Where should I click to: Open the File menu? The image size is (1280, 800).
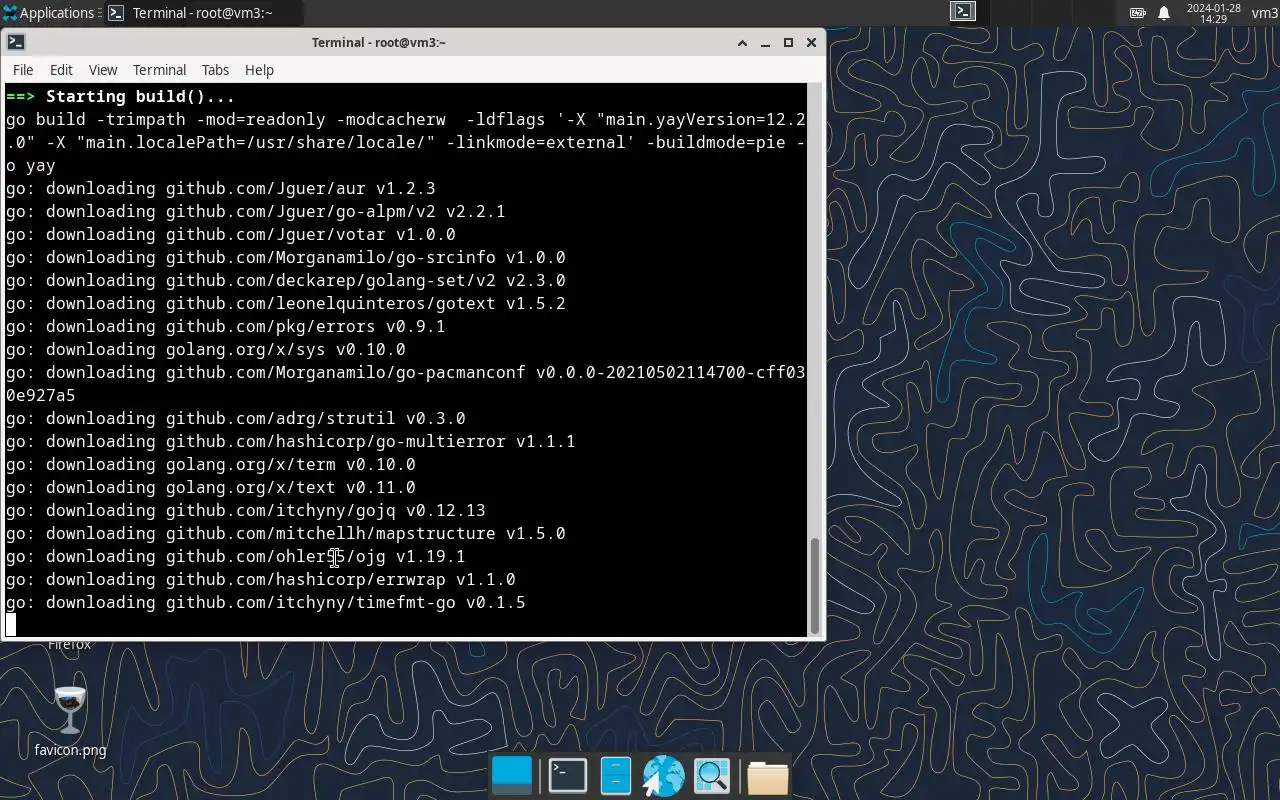pyautogui.click(x=23, y=70)
